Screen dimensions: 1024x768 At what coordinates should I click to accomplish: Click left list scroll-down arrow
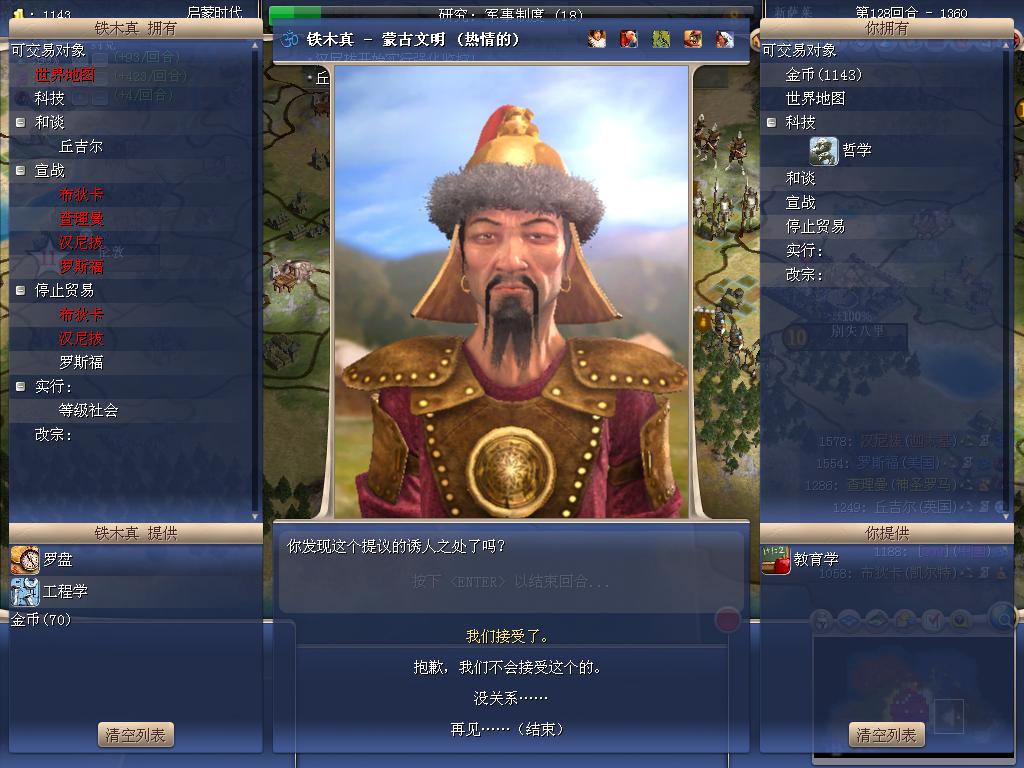pyautogui.click(x=255, y=516)
